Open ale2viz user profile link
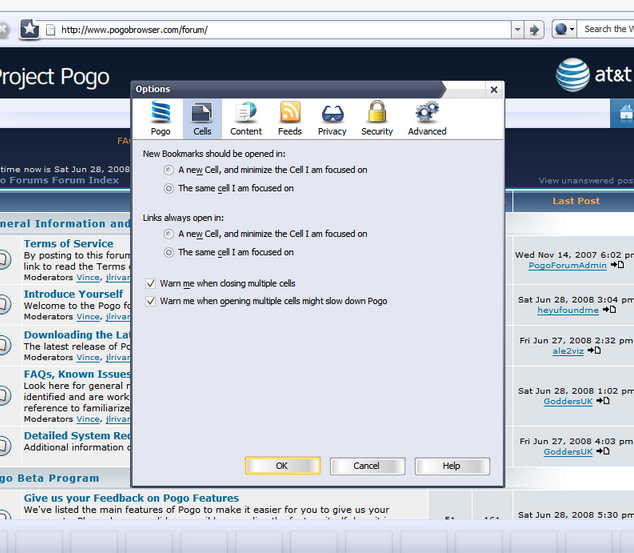Viewport: 634px width, 553px height. (x=568, y=351)
